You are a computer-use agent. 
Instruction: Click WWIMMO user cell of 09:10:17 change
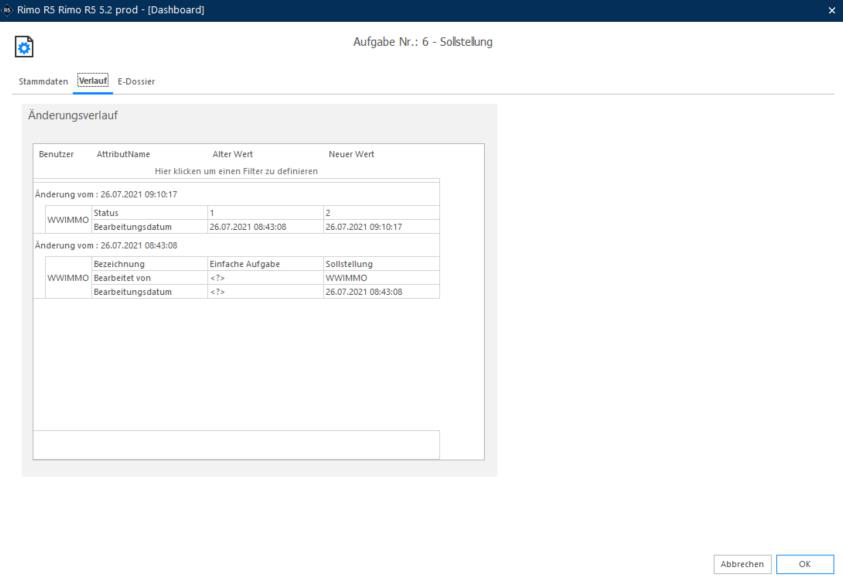68,220
